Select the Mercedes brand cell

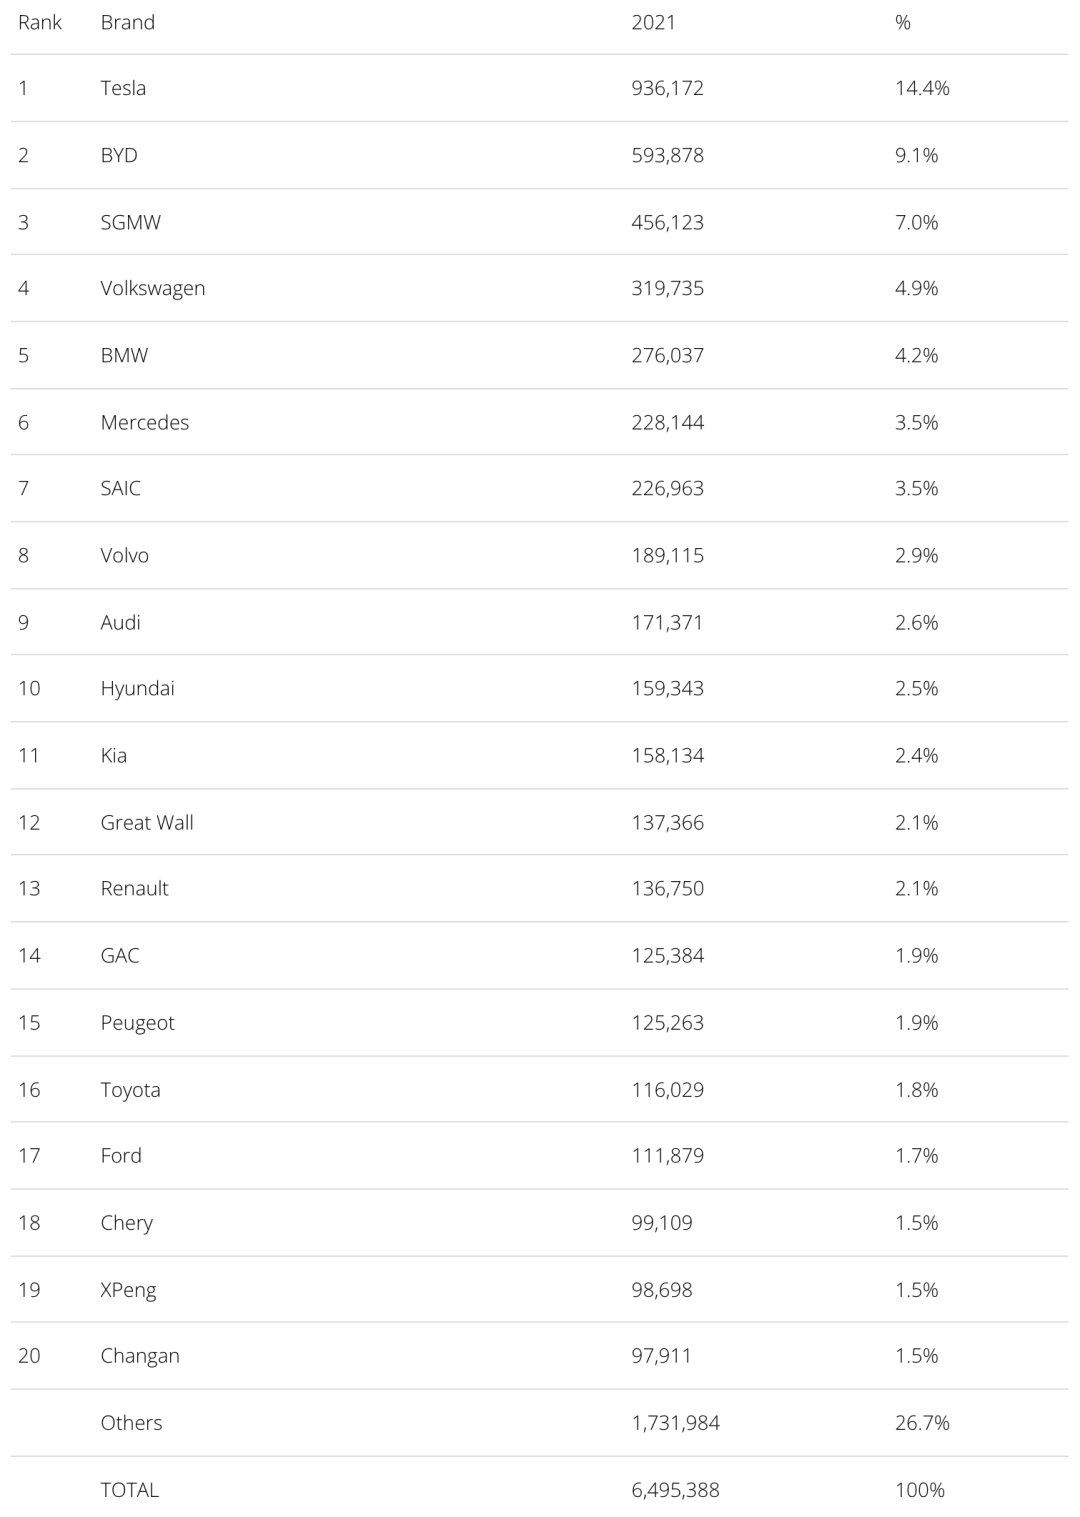[x=144, y=422]
